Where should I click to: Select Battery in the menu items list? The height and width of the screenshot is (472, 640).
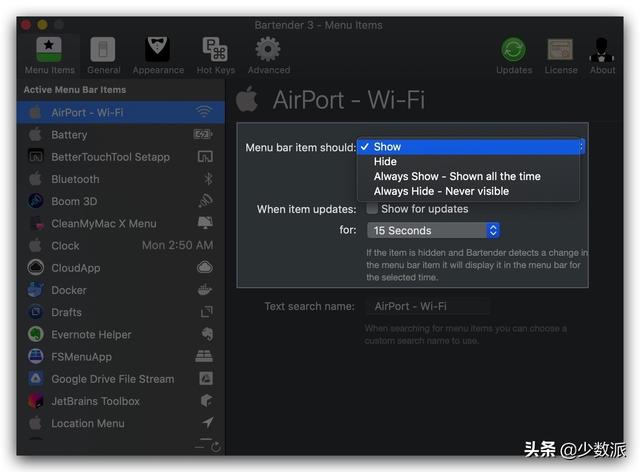[x=121, y=135]
